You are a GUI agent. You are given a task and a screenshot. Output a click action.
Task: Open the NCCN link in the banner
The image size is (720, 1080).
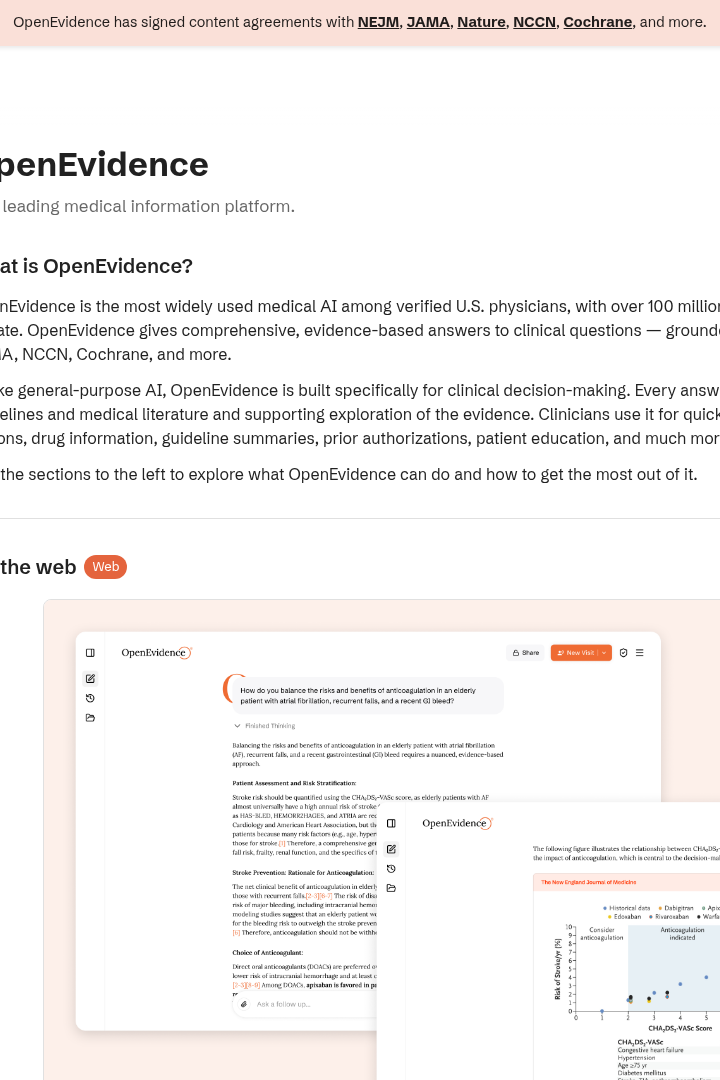point(534,22)
